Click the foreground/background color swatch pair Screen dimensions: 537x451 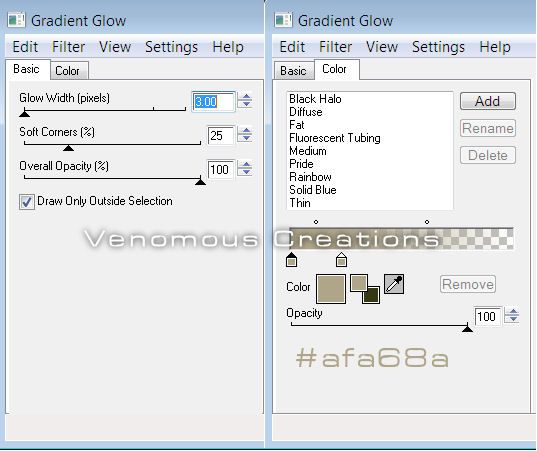(365, 289)
